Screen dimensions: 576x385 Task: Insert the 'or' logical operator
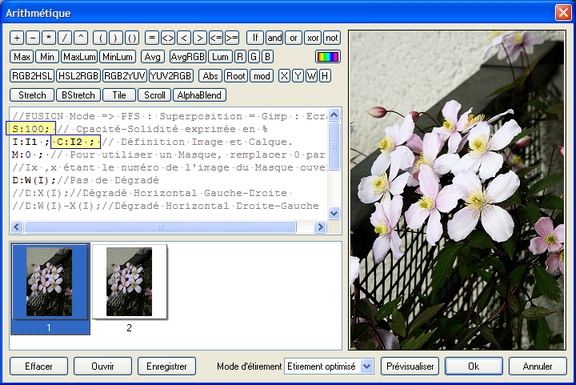[x=294, y=38]
